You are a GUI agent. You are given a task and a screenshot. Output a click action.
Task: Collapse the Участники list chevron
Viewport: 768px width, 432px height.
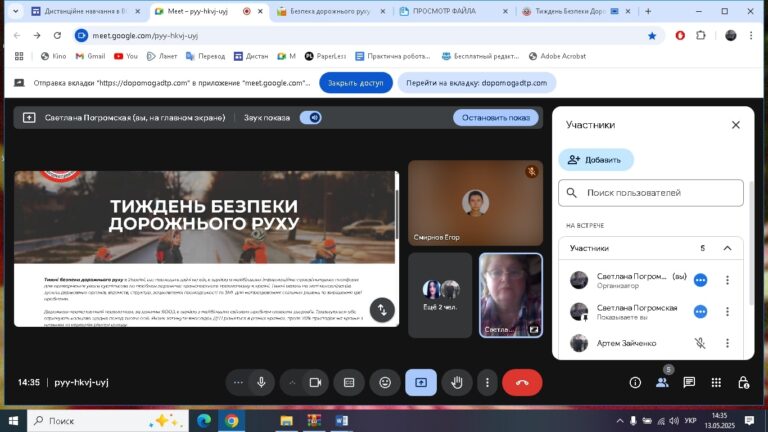tap(727, 248)
